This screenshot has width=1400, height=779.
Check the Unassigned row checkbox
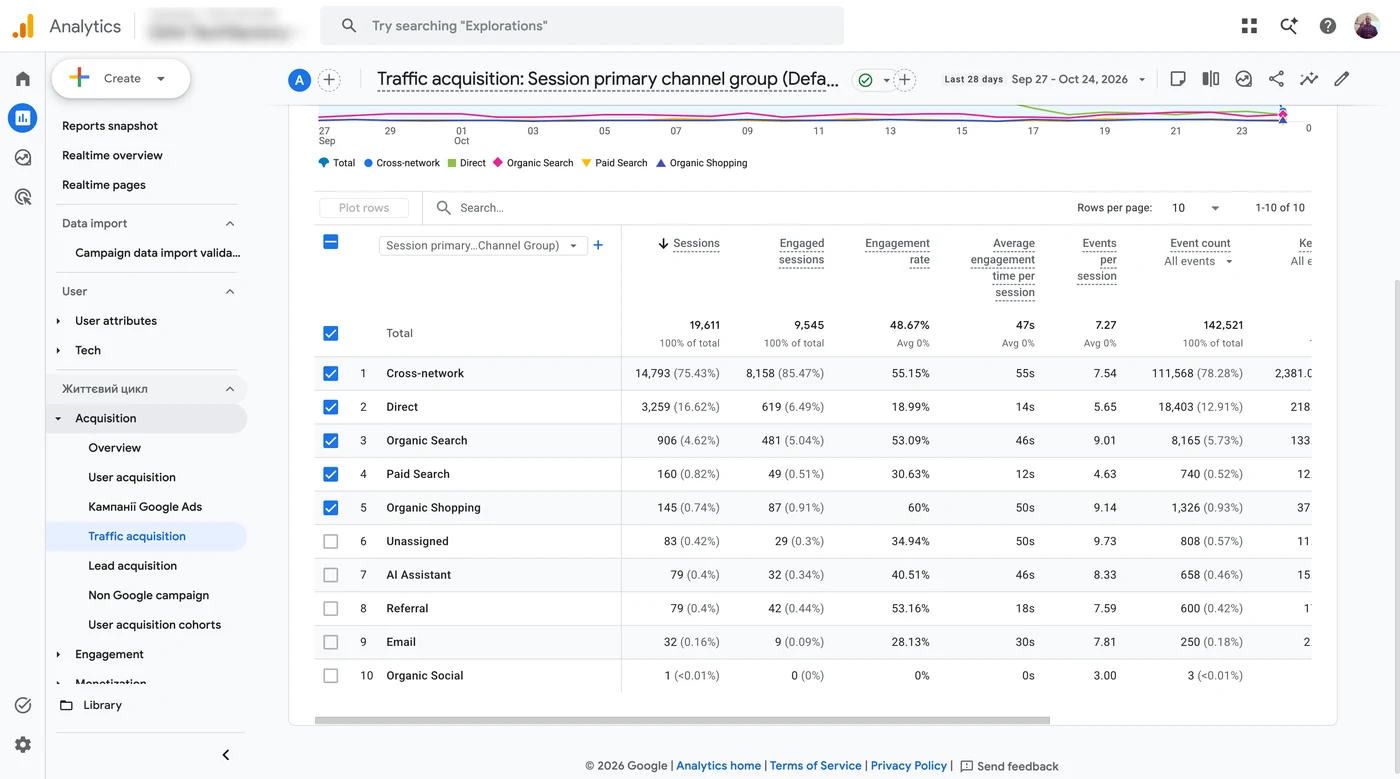(331, 541)
